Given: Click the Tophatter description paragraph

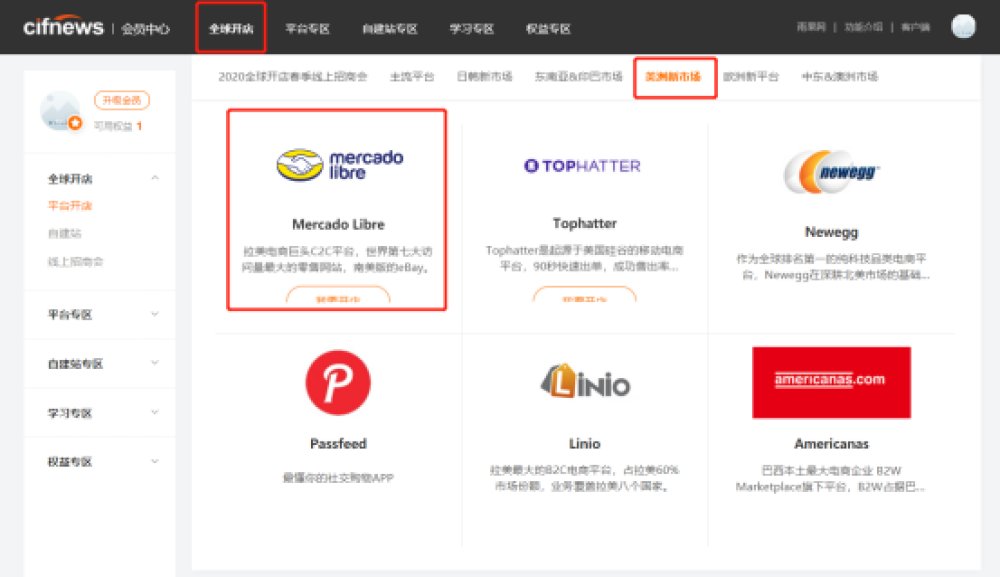Looking at the screenshot, I should pos(585,258).
